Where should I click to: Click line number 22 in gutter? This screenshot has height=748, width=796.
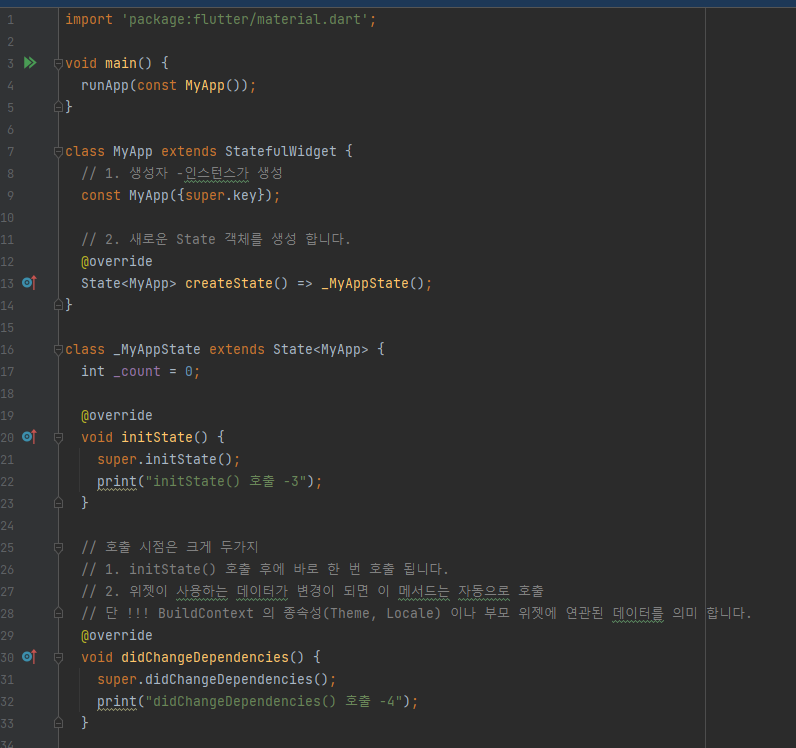click(x=7, y=481)
